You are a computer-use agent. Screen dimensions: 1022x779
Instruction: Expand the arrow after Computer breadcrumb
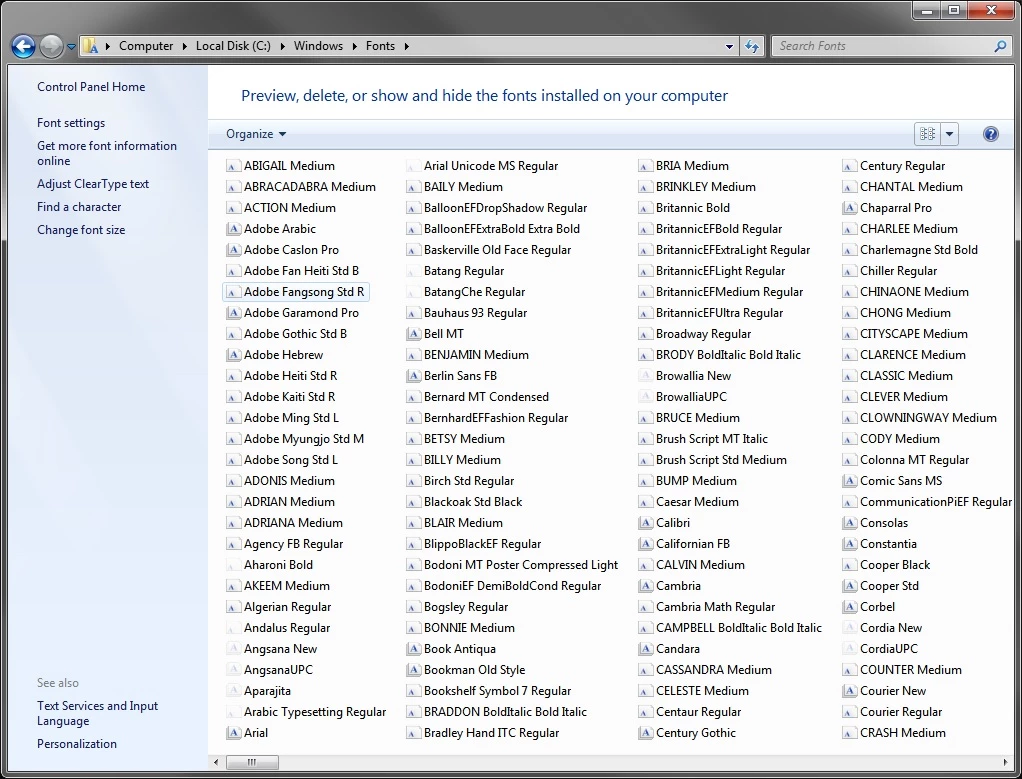click(184, 46)
